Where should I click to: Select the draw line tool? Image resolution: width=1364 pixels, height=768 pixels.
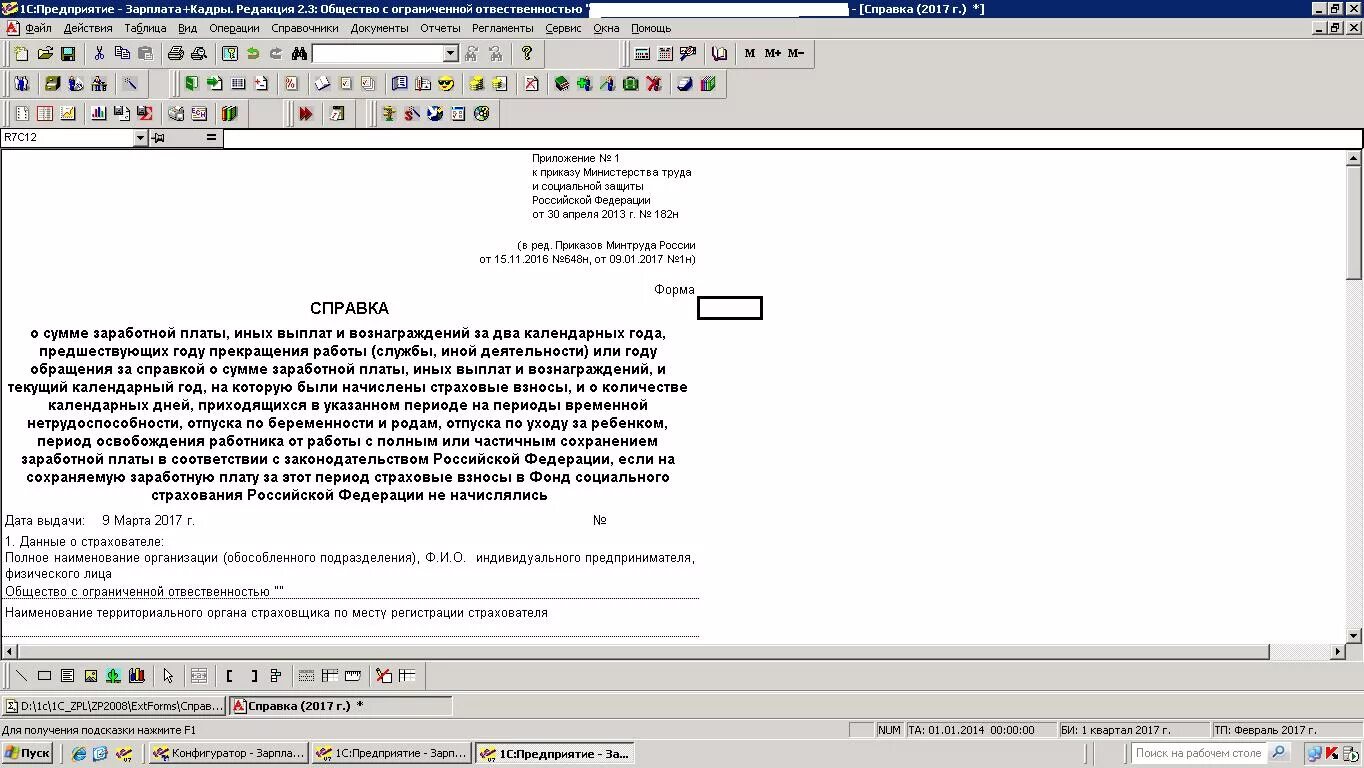point(21,676)
